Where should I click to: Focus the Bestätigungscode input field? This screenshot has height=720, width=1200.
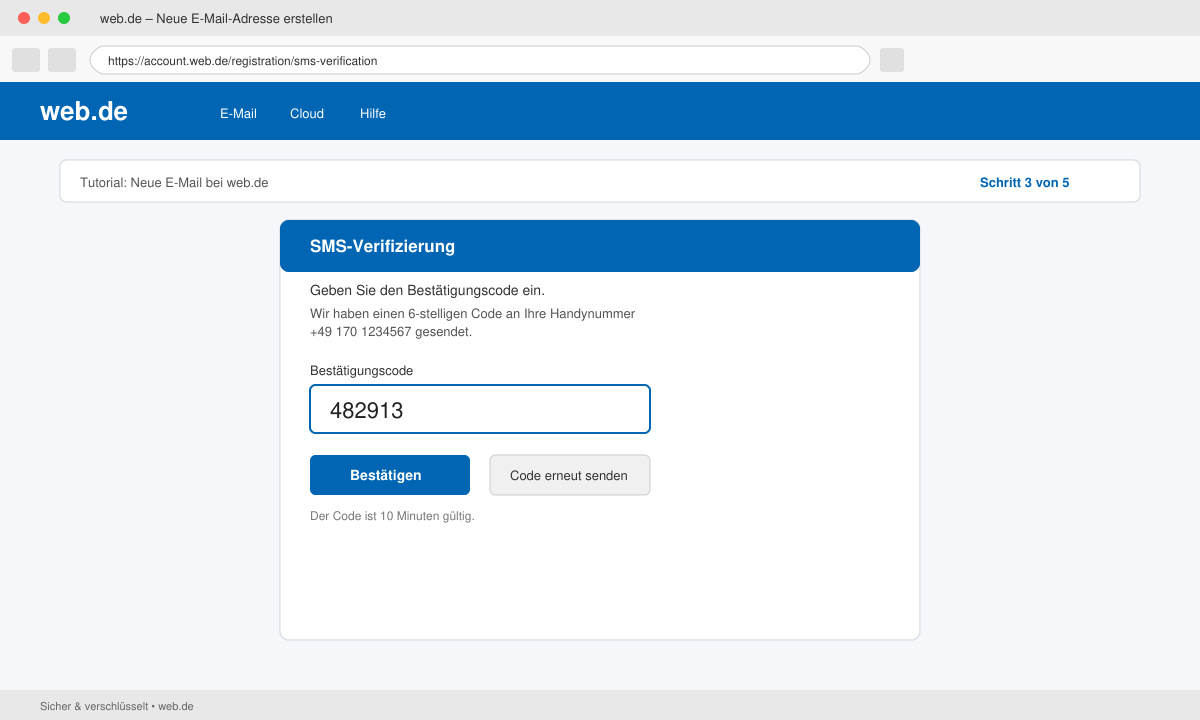(x=480, y=409)
